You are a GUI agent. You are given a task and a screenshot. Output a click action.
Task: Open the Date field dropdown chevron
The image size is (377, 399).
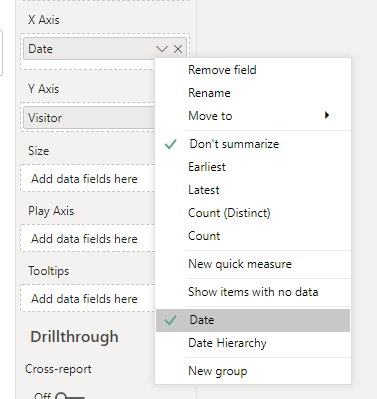pos(162,49)
